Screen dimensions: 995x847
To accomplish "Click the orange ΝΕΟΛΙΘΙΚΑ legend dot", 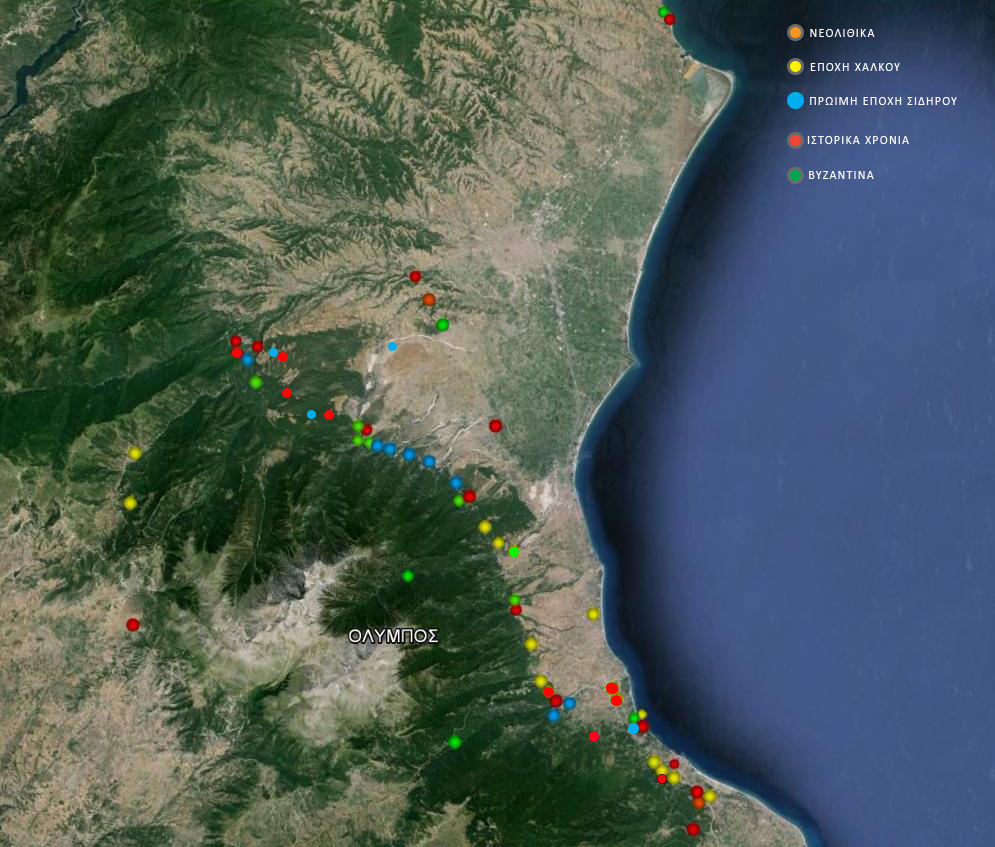I will coord(795,33).
